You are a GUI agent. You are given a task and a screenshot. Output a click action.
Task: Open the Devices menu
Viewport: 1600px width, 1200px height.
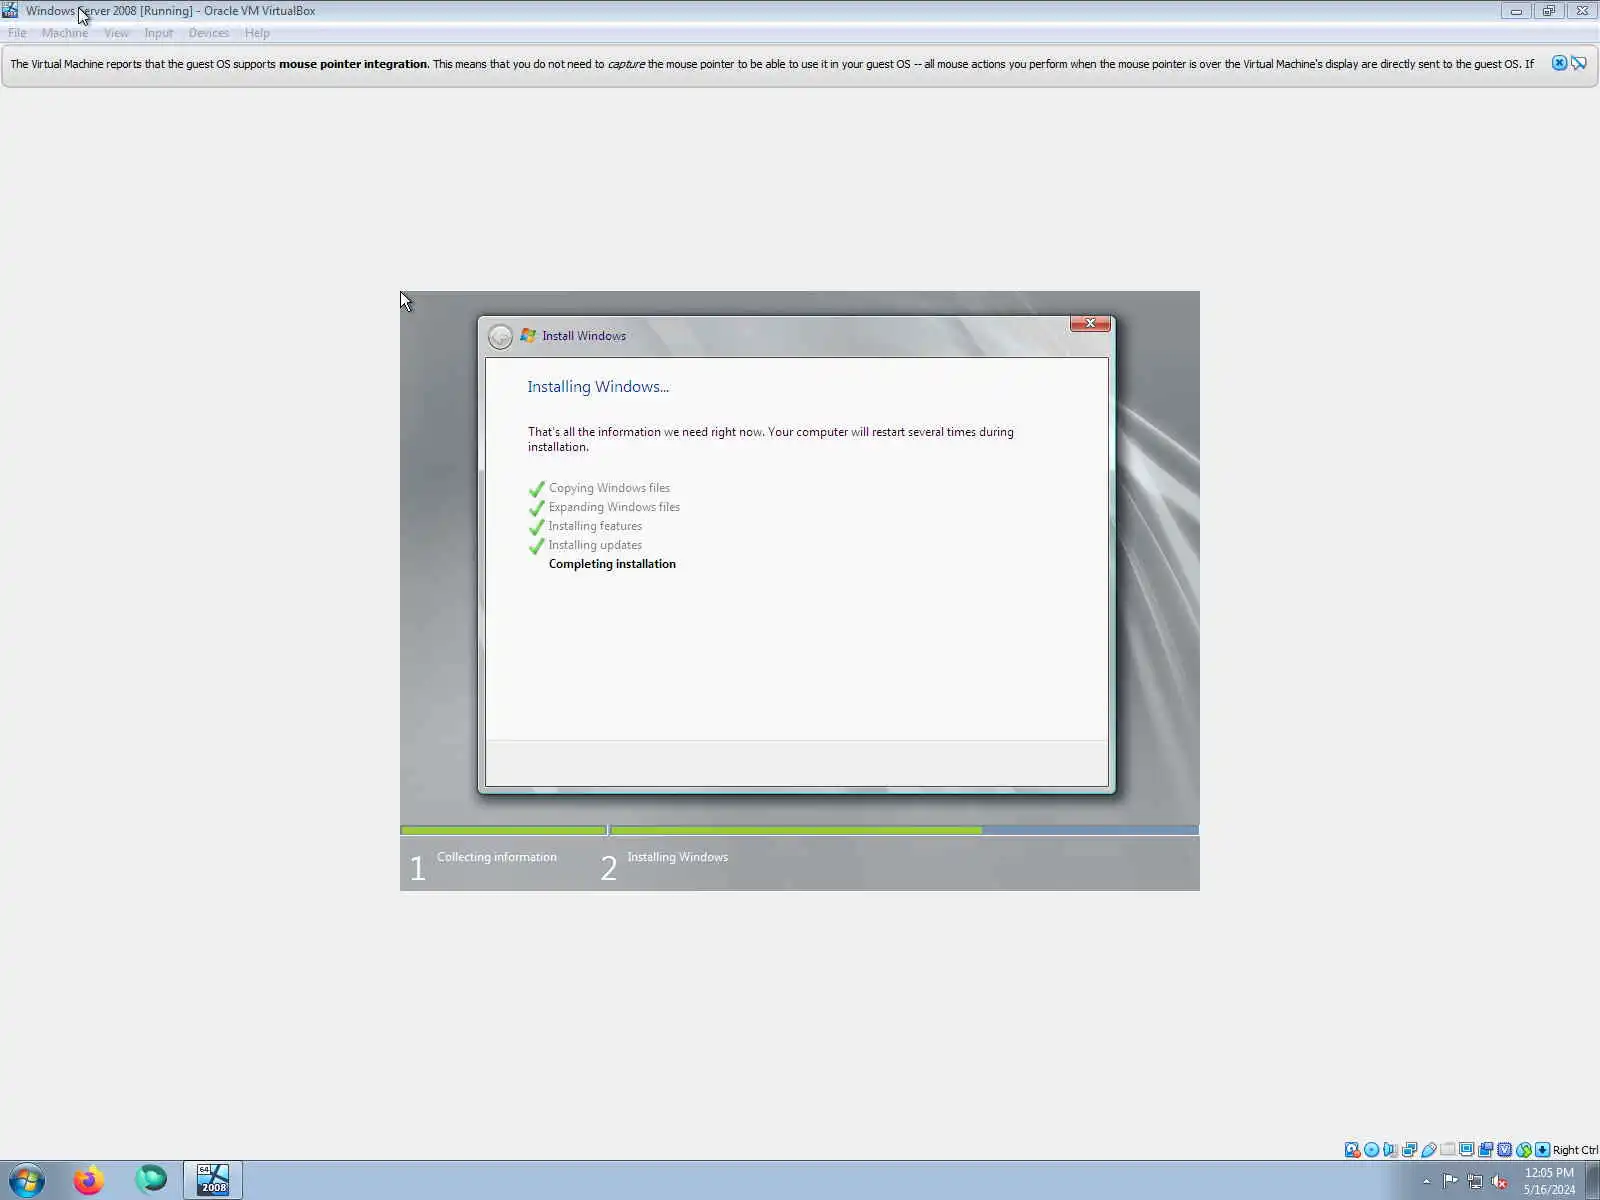coord(208,33)
